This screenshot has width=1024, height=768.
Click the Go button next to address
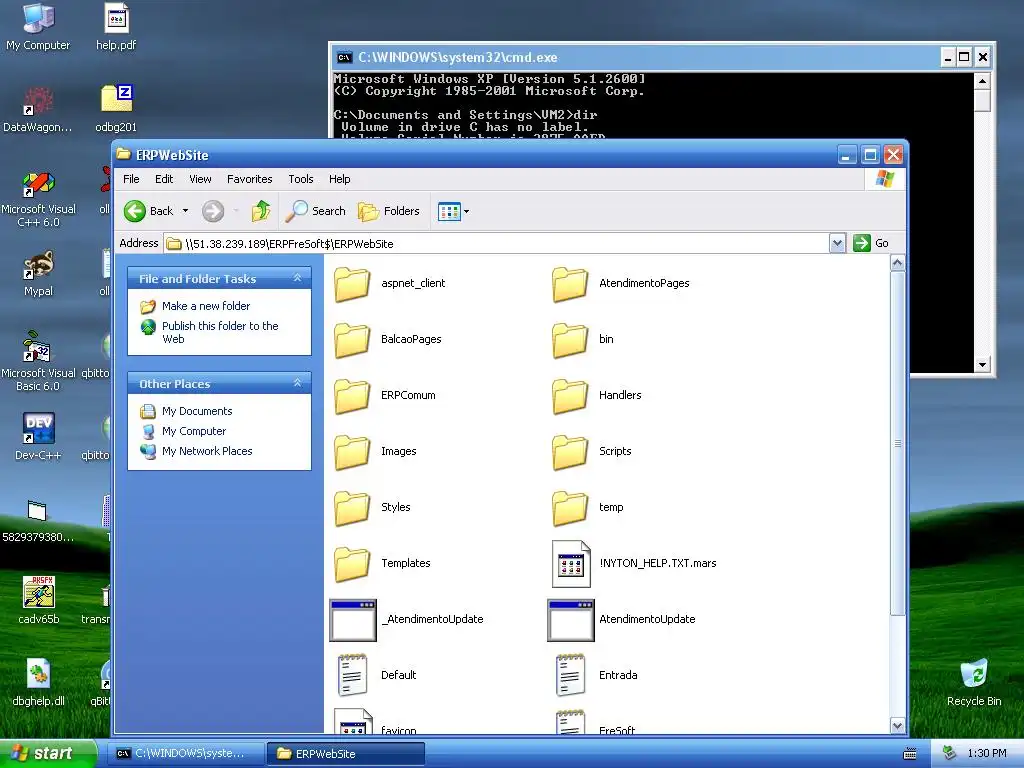pos(872,244)
